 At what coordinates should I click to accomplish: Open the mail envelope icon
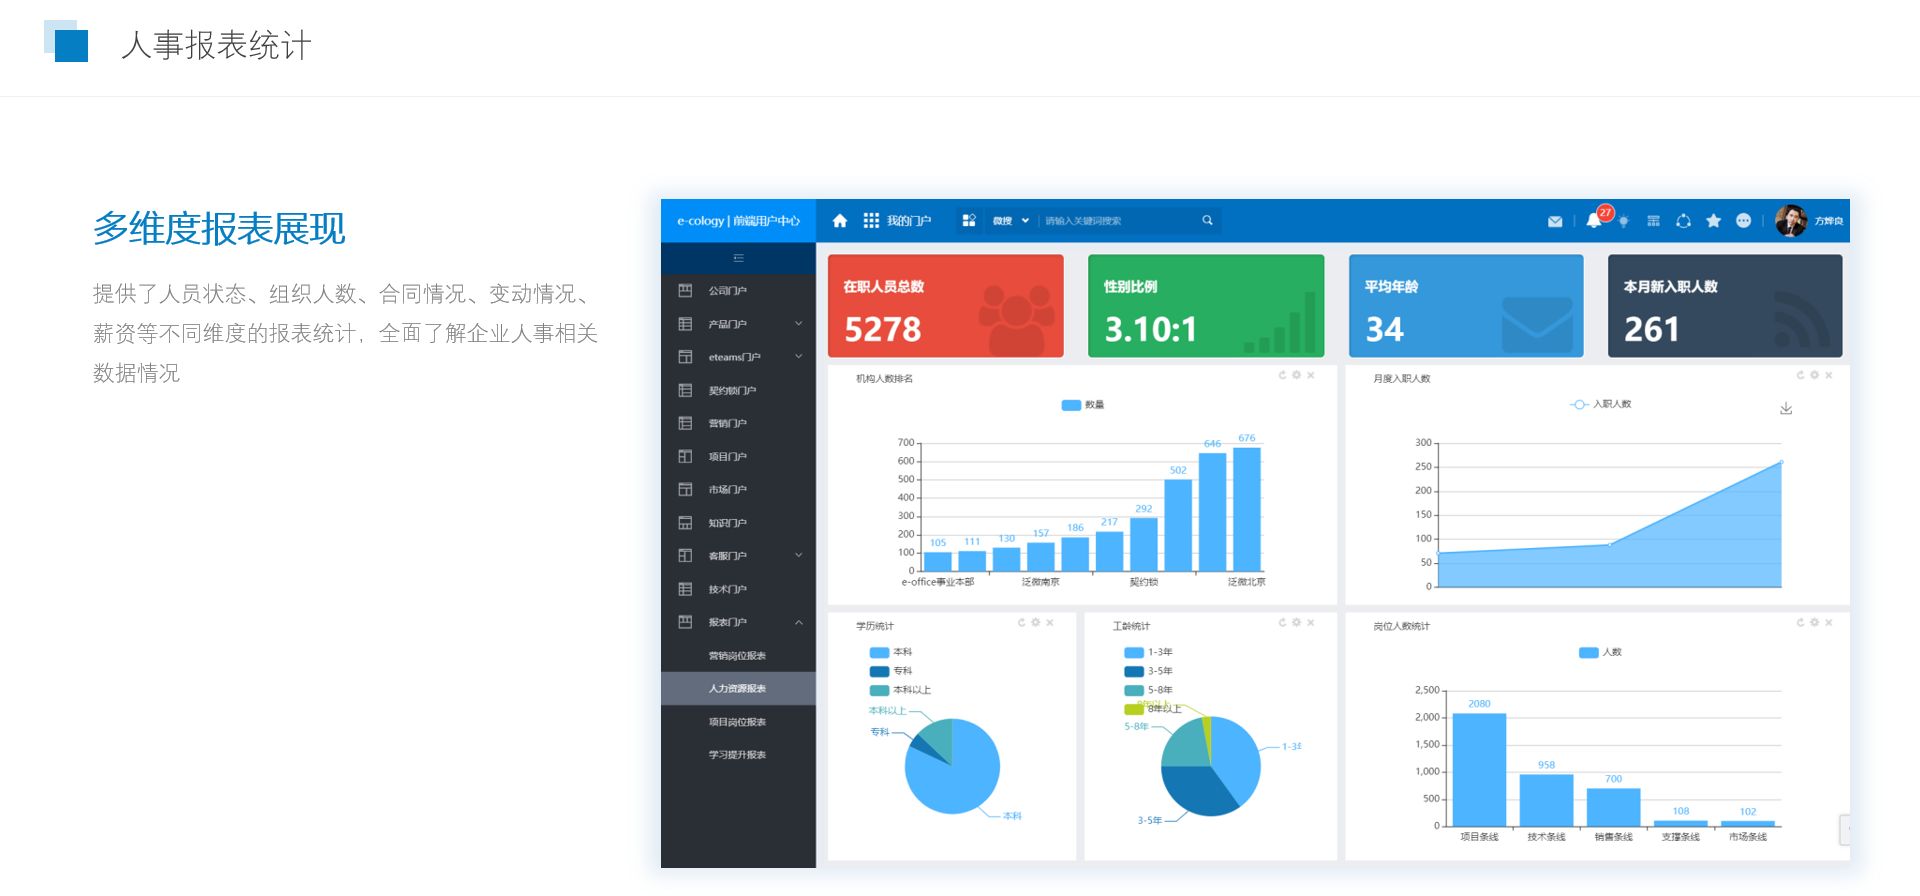coord(1555,221)
